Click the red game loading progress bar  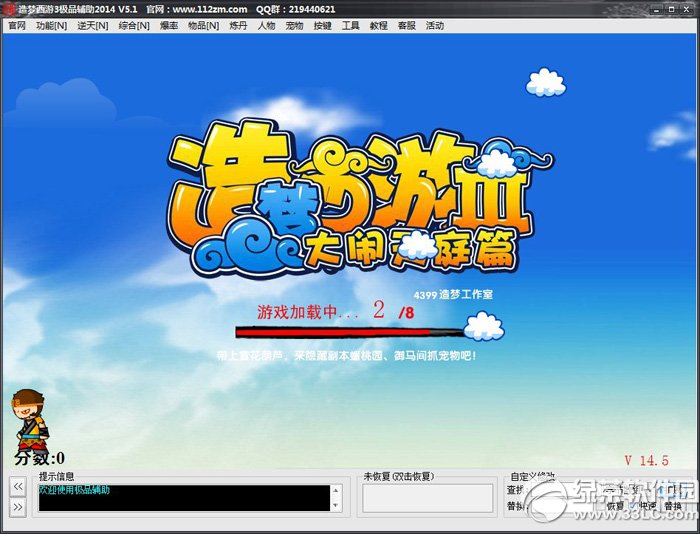click(350, 332)
